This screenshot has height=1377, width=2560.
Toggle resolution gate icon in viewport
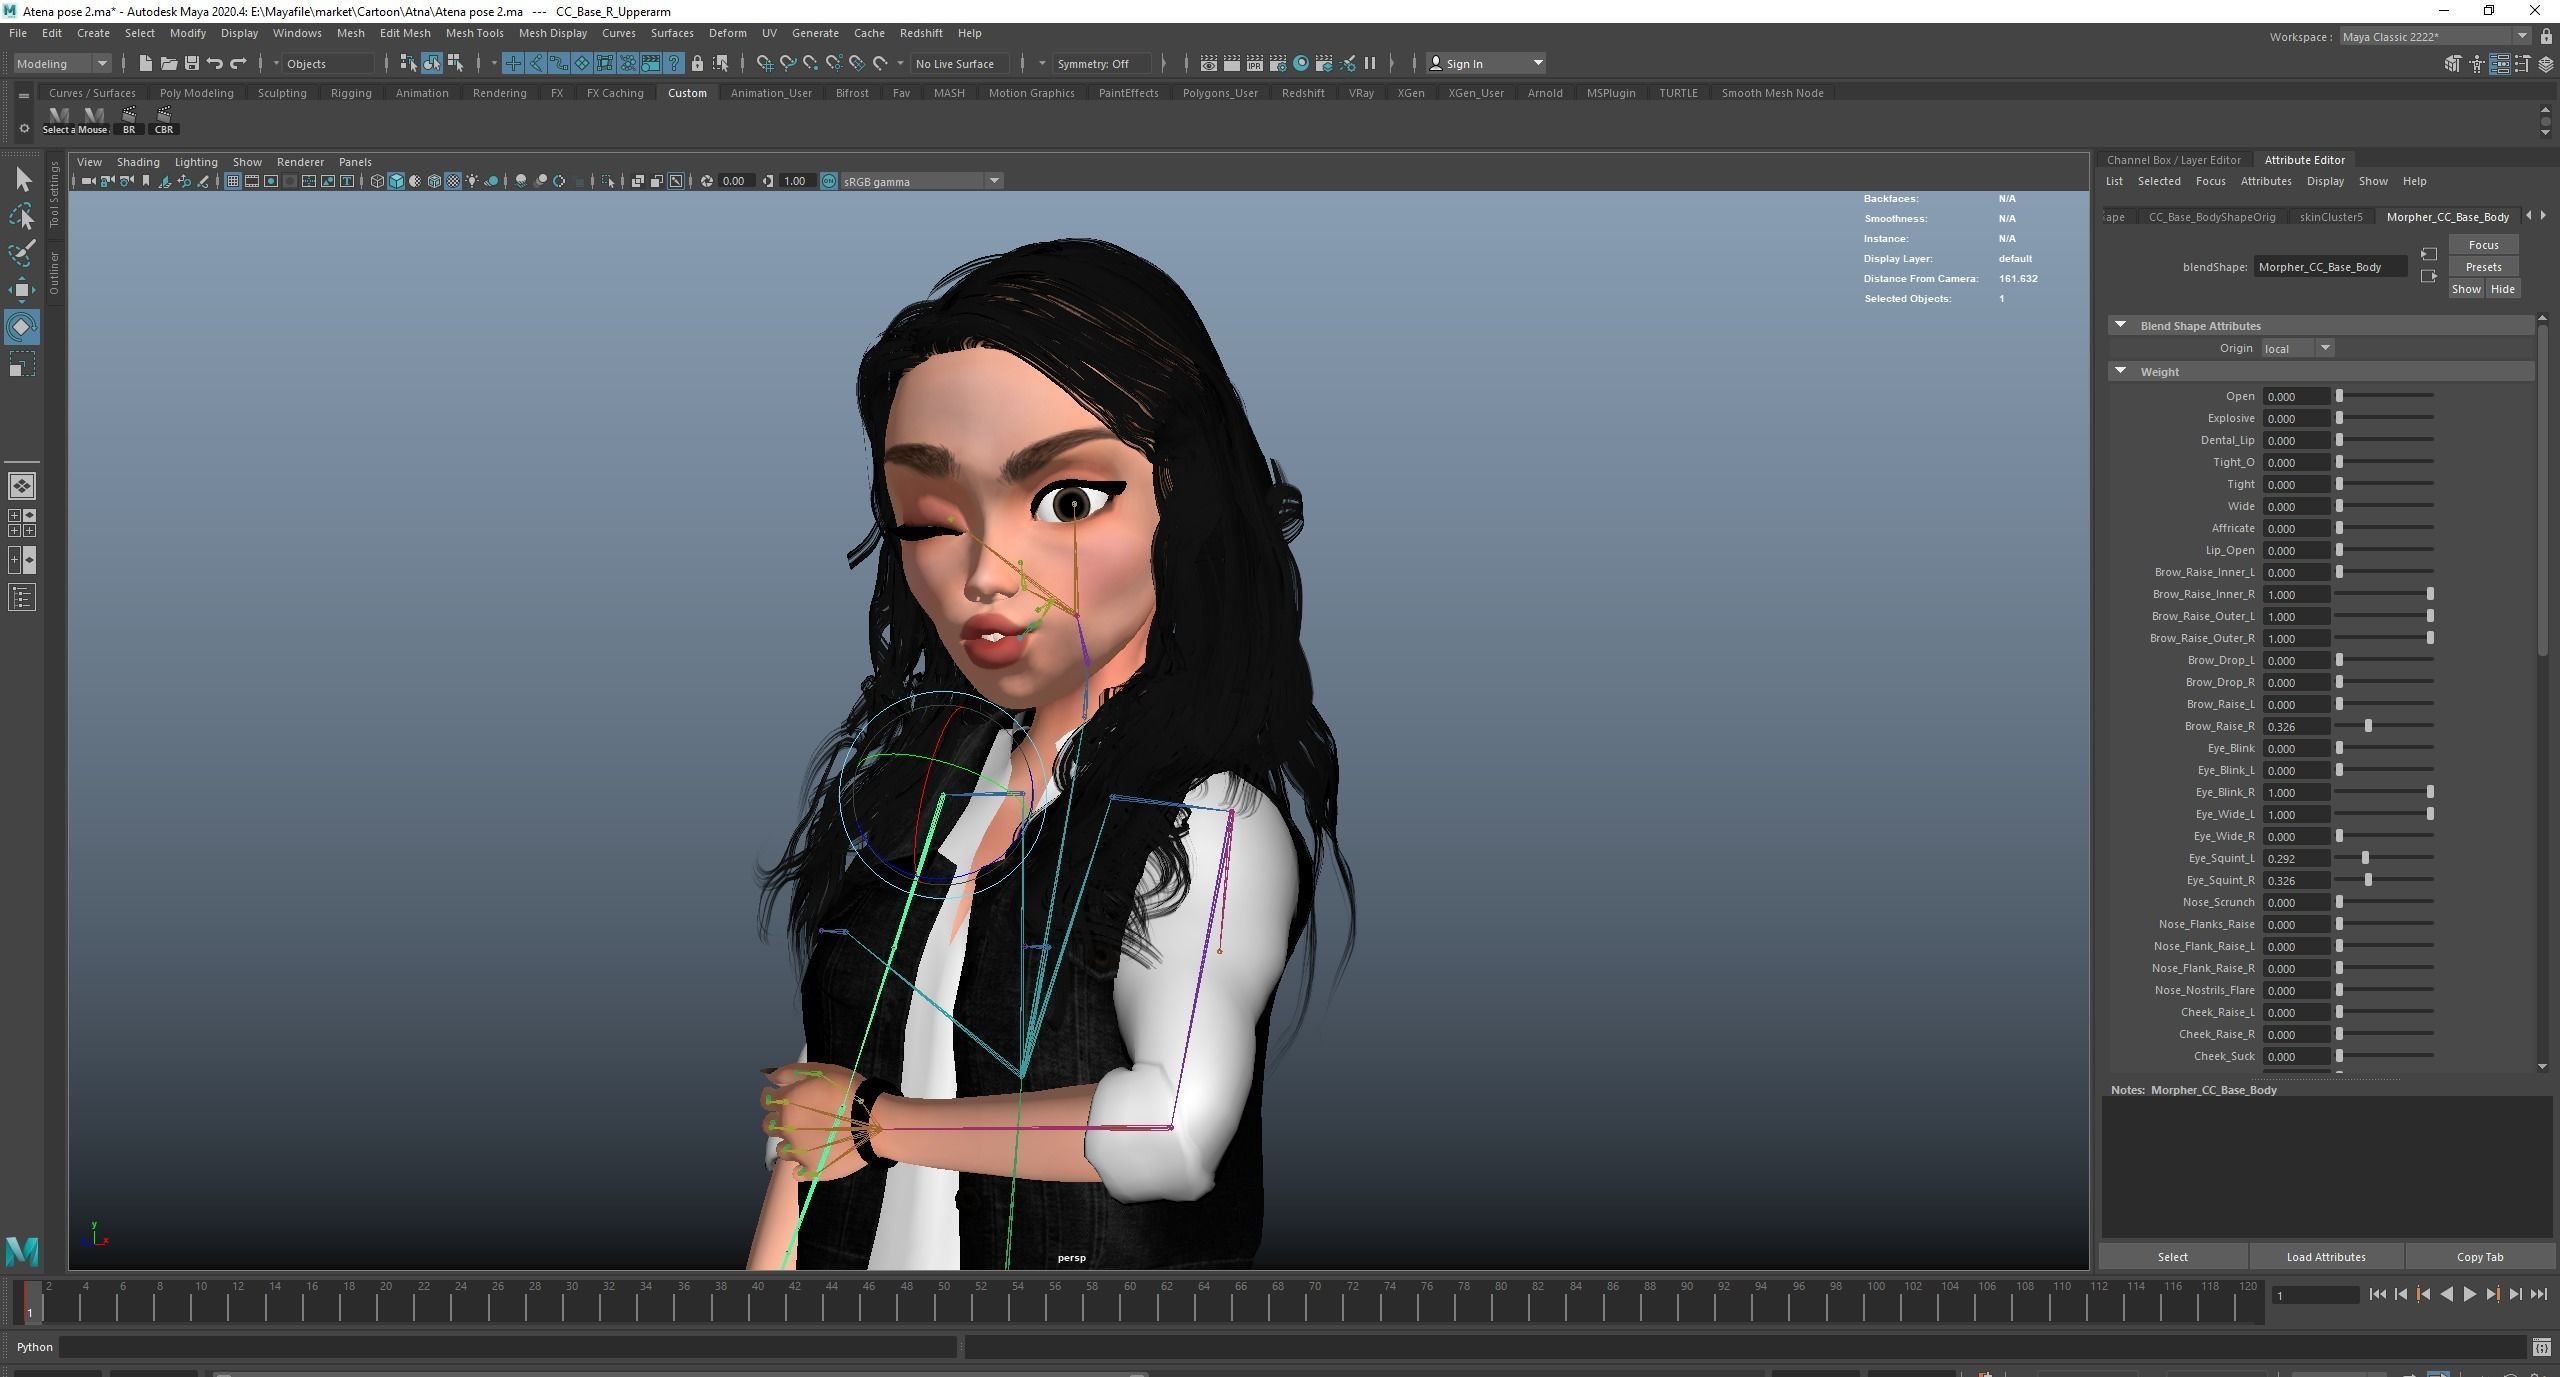pos(271,181)
